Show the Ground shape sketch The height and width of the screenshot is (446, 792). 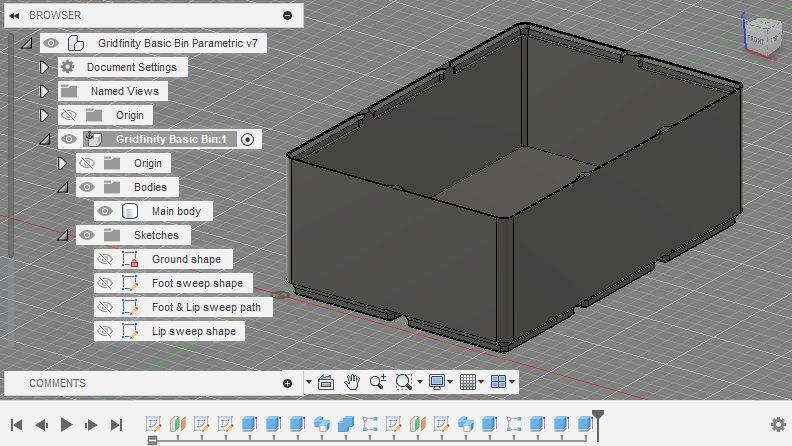pyautogui.click(x=105, y=259)
